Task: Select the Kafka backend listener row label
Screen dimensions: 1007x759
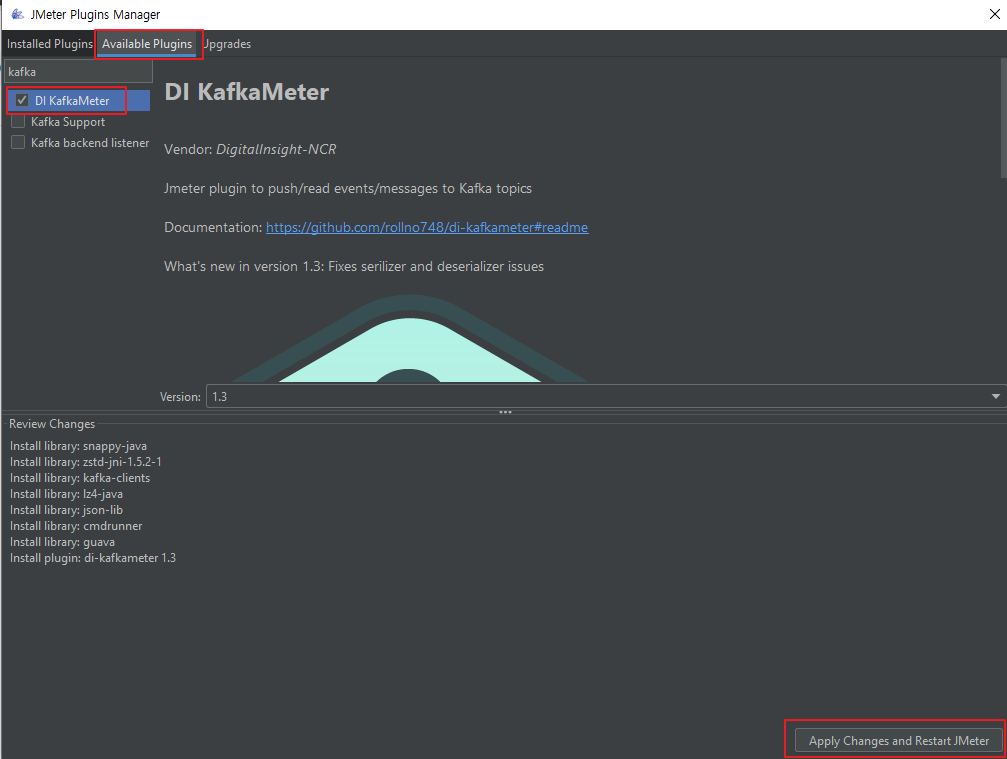Action: point(90,143)
